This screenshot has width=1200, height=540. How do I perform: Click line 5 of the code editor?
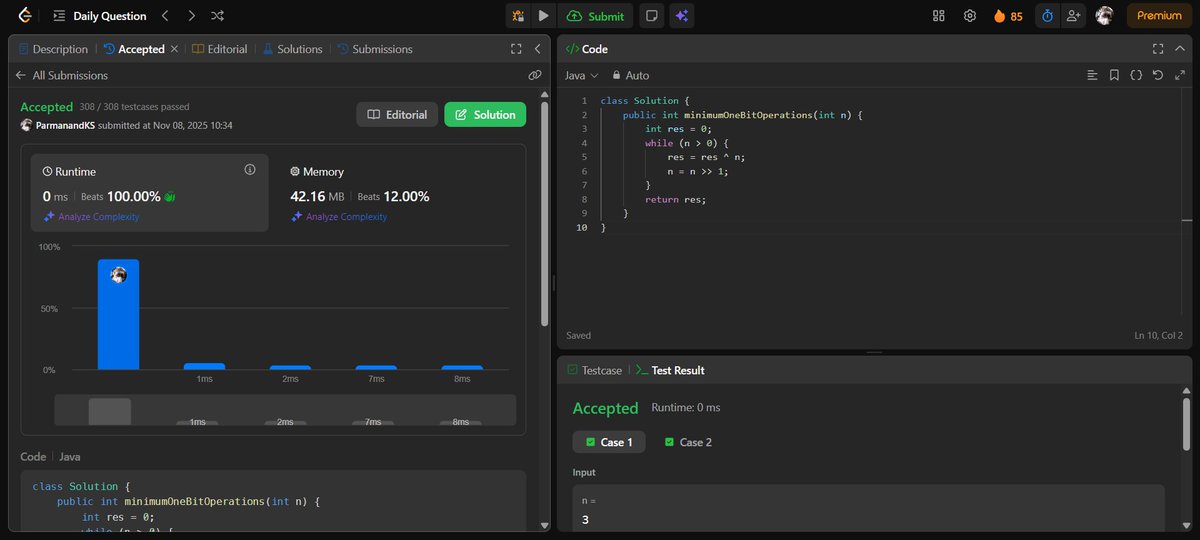pos(708,157)
